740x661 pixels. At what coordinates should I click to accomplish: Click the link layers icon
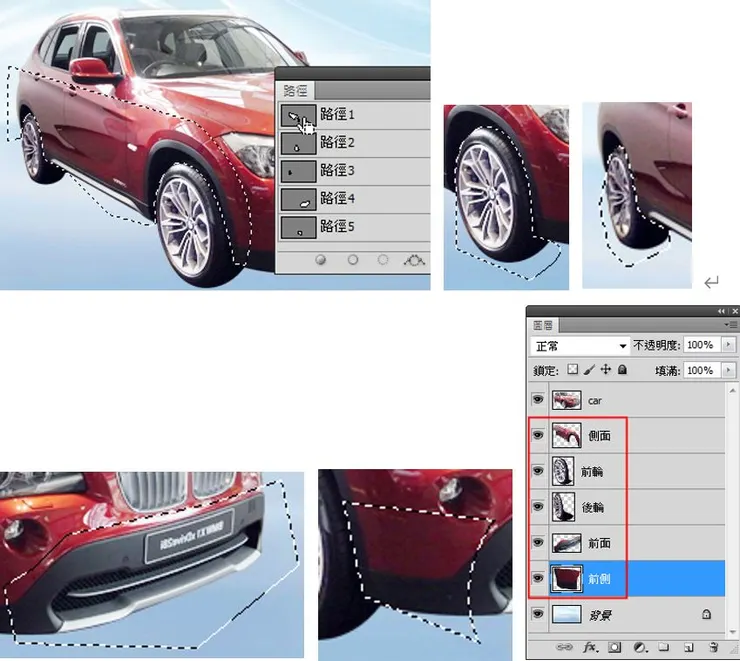click(564, 647)
